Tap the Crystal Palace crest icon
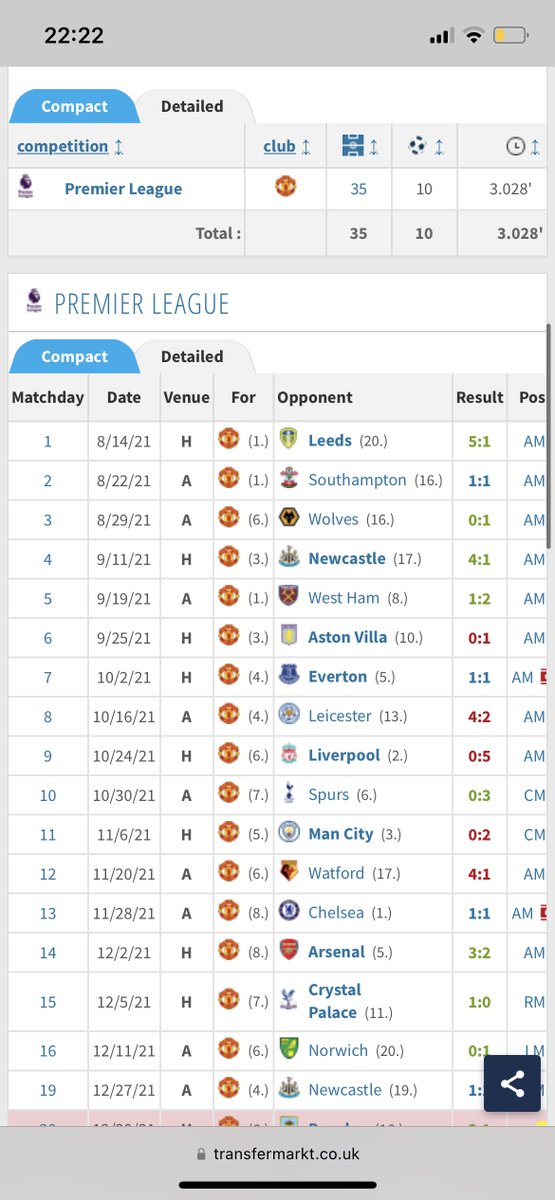Image resolution: width=555 pixels, height=1200 pixels. (x=289, y=1001)
